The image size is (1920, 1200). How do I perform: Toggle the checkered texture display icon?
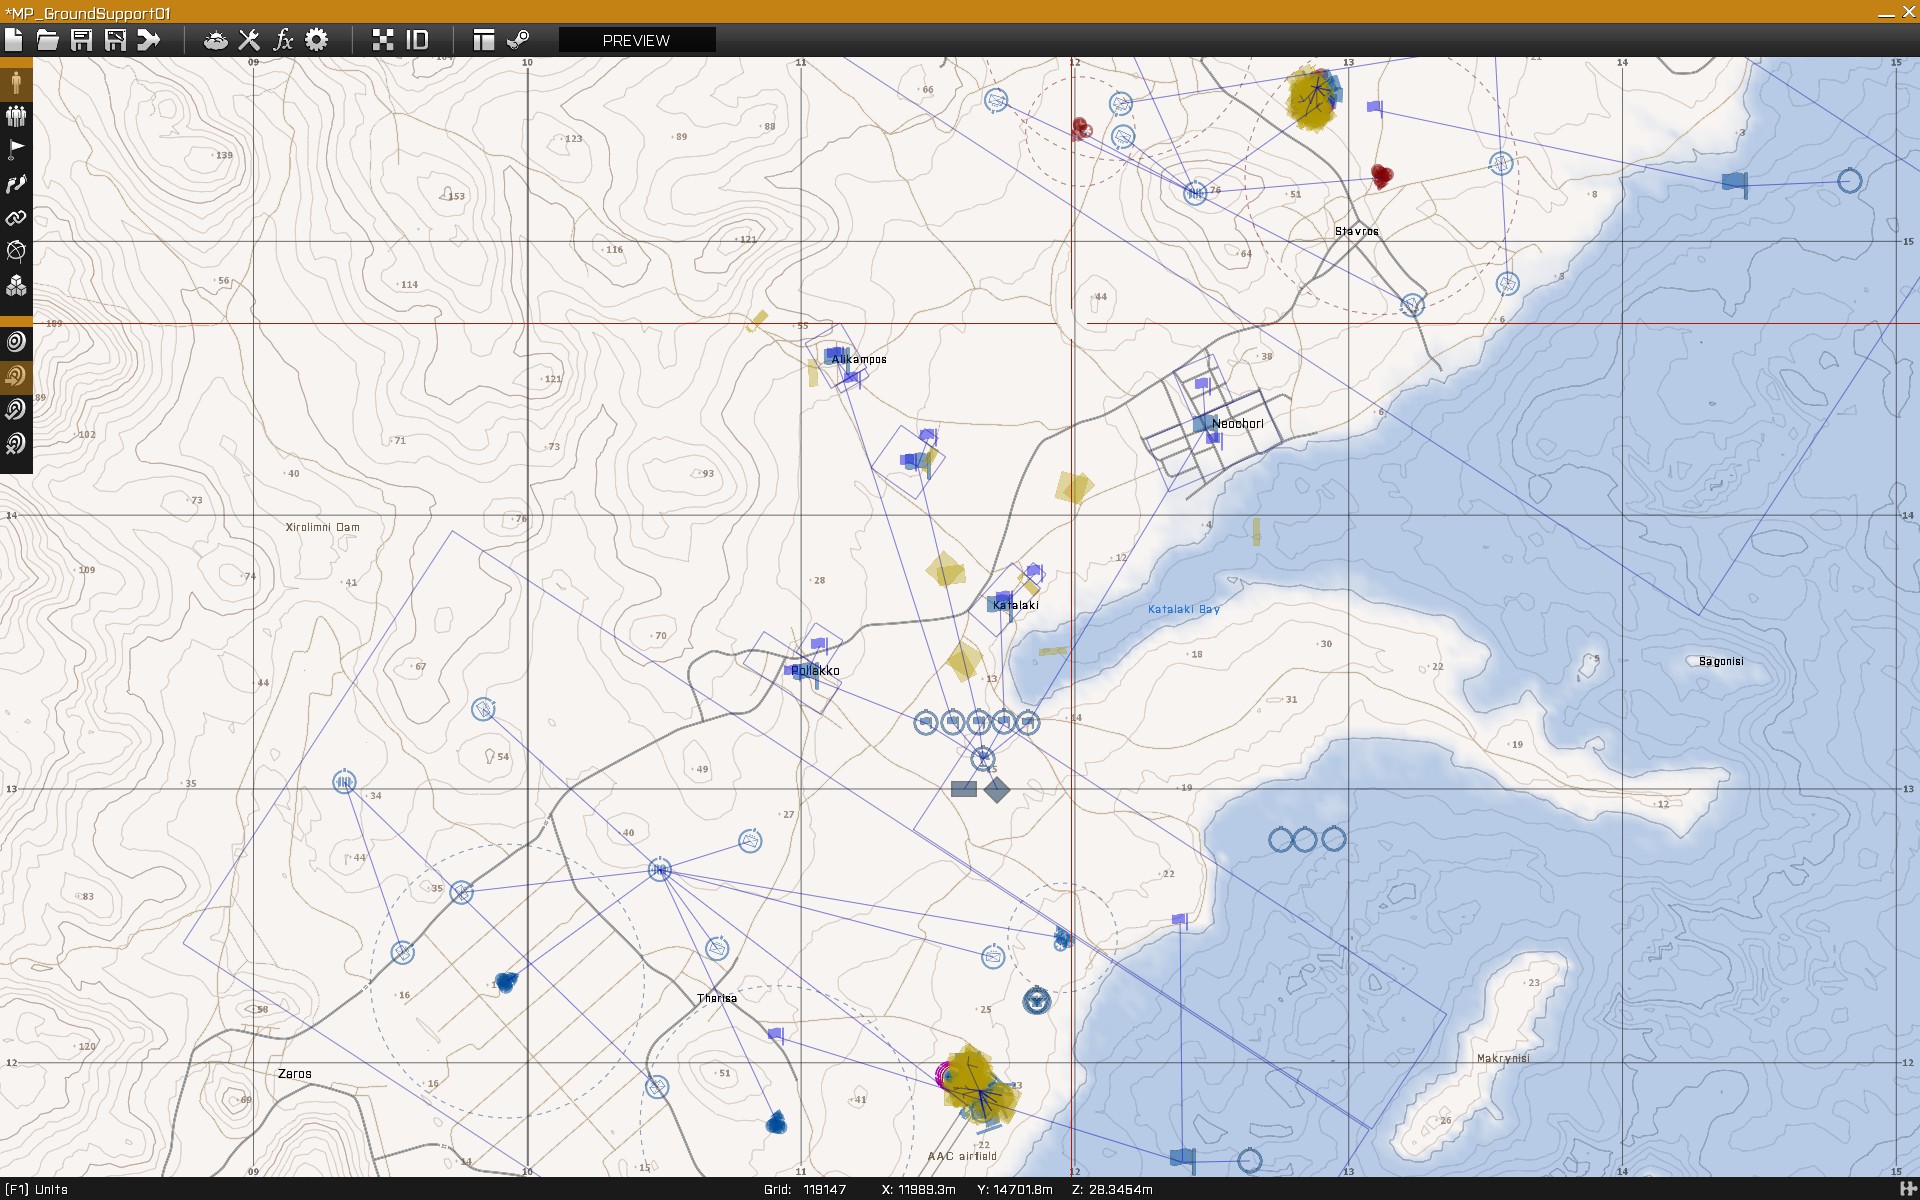[383, 40]
